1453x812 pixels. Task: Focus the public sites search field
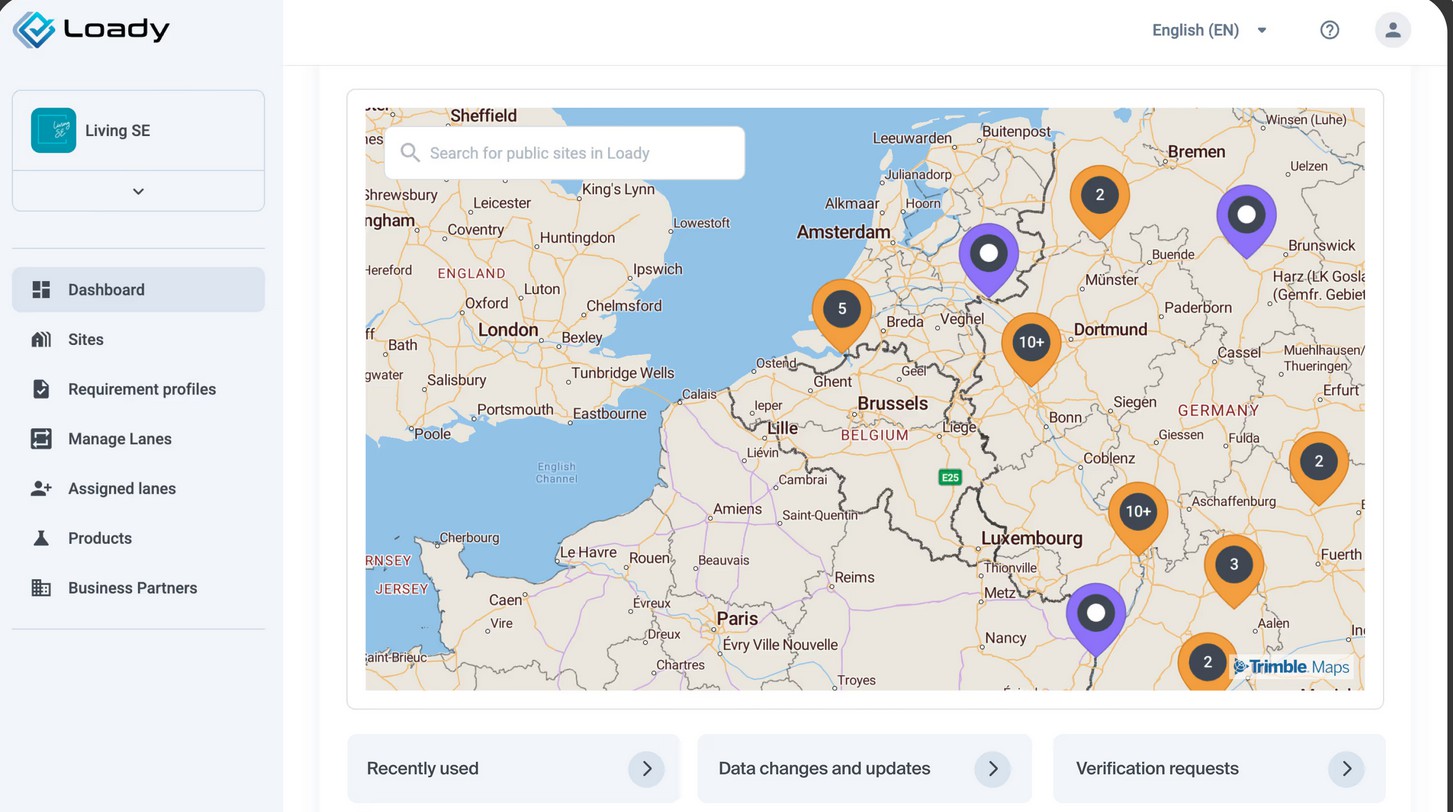click(575, 153)
